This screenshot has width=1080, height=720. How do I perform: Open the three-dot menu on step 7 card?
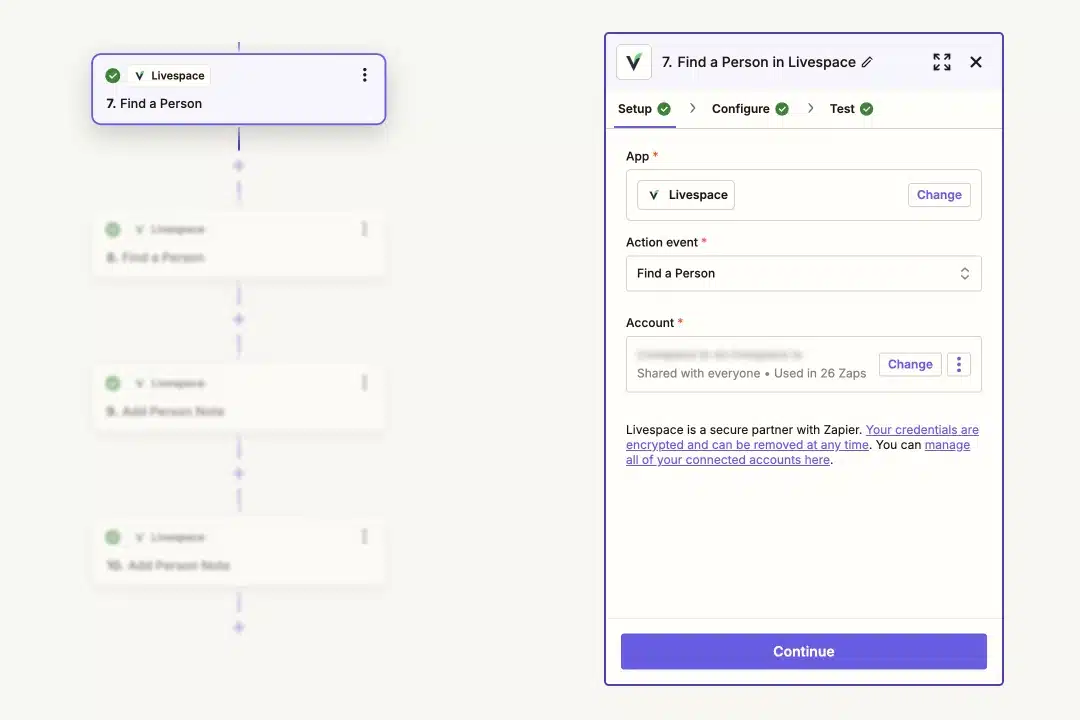[364, 75]
